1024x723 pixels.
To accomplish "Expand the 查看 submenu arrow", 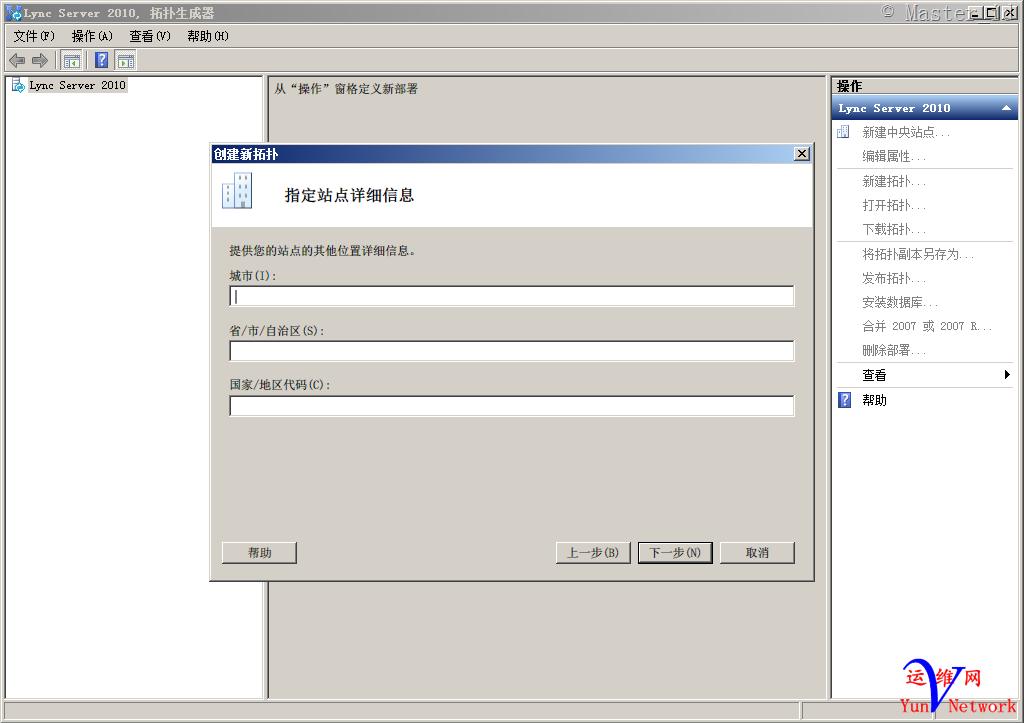I will tap(1007, 374).
